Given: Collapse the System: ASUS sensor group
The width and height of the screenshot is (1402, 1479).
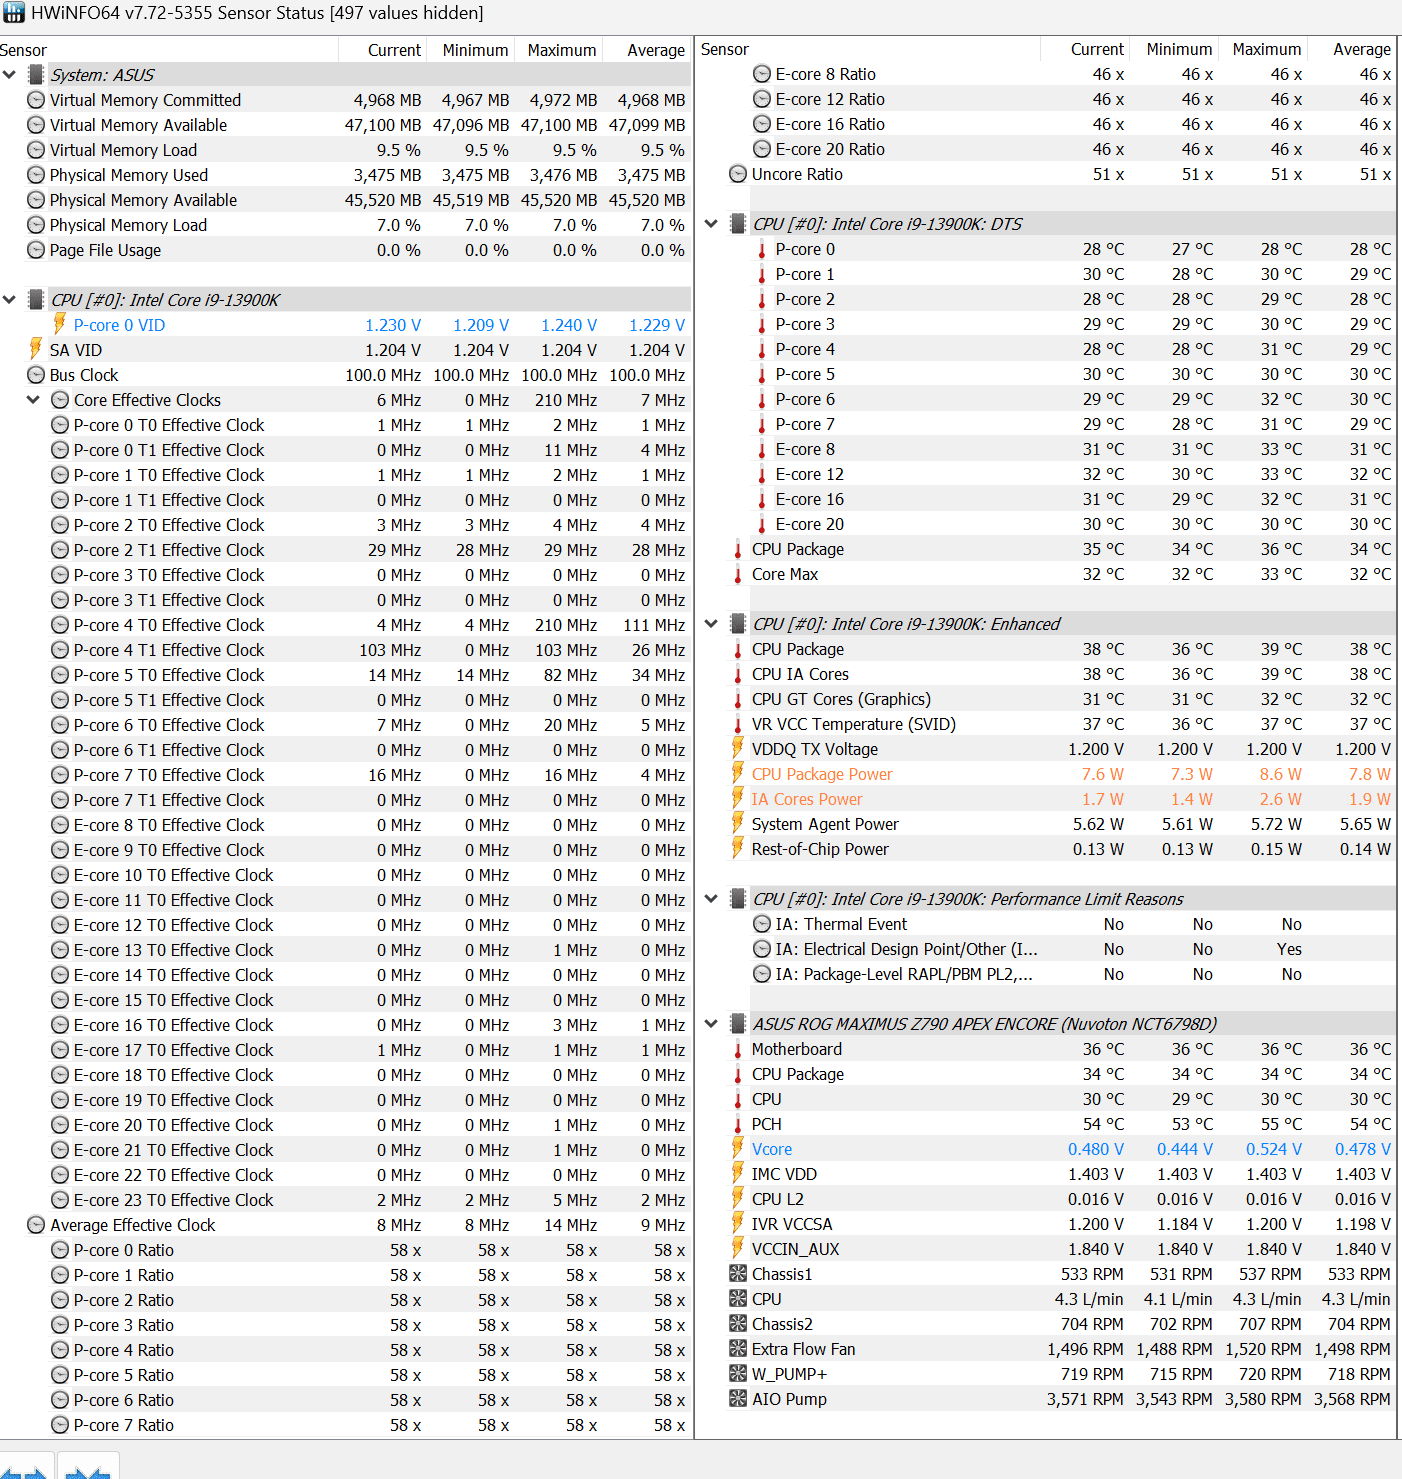Looking at the screenshot, I should [10, 75].
